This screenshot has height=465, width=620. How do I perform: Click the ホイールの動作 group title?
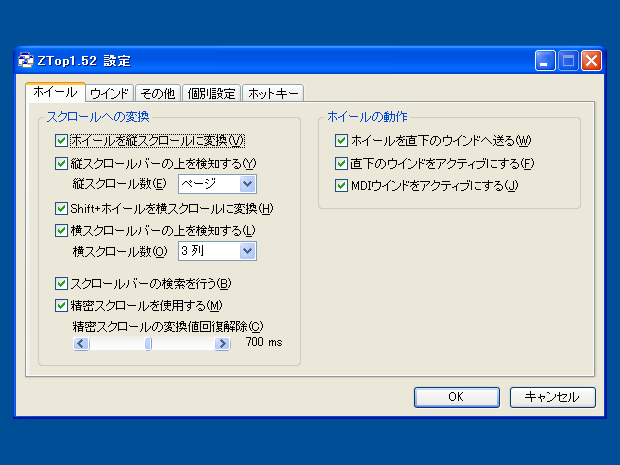367,117
